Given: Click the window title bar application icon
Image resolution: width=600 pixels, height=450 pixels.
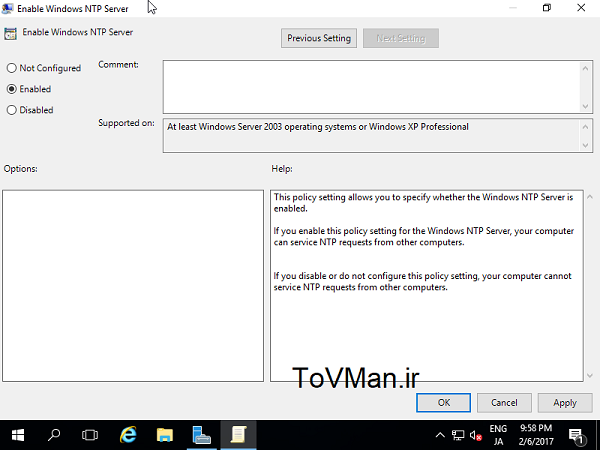Looking at the screenshot, I should [x=7, y=8].
